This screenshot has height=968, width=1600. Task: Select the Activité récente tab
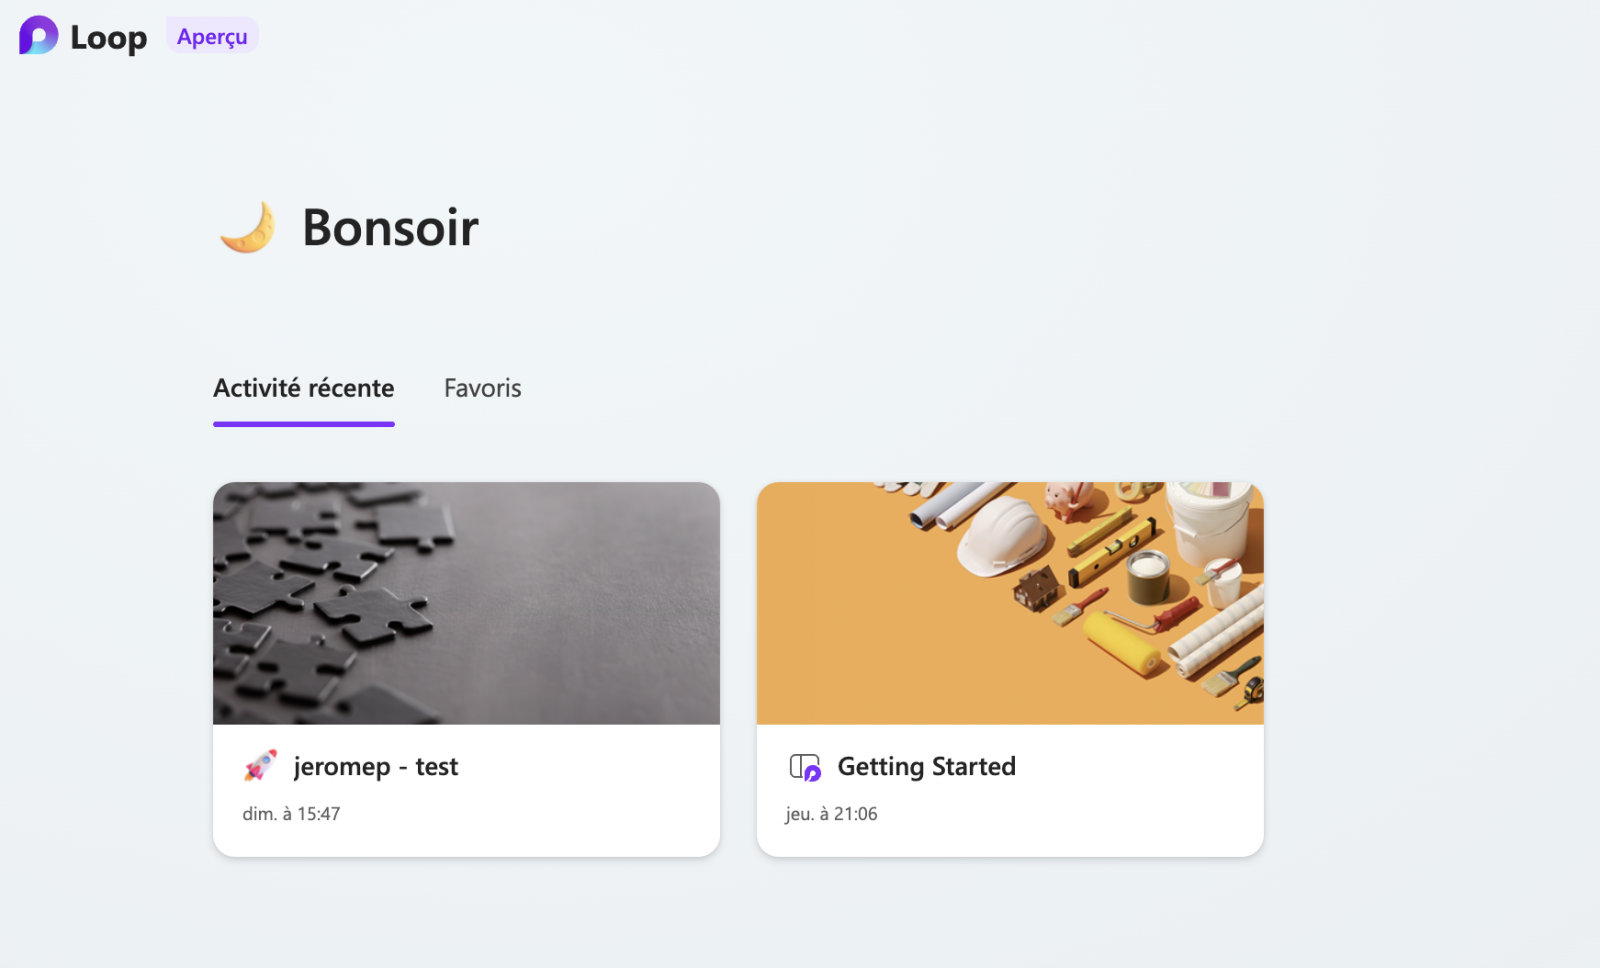(x=304, y=388)
